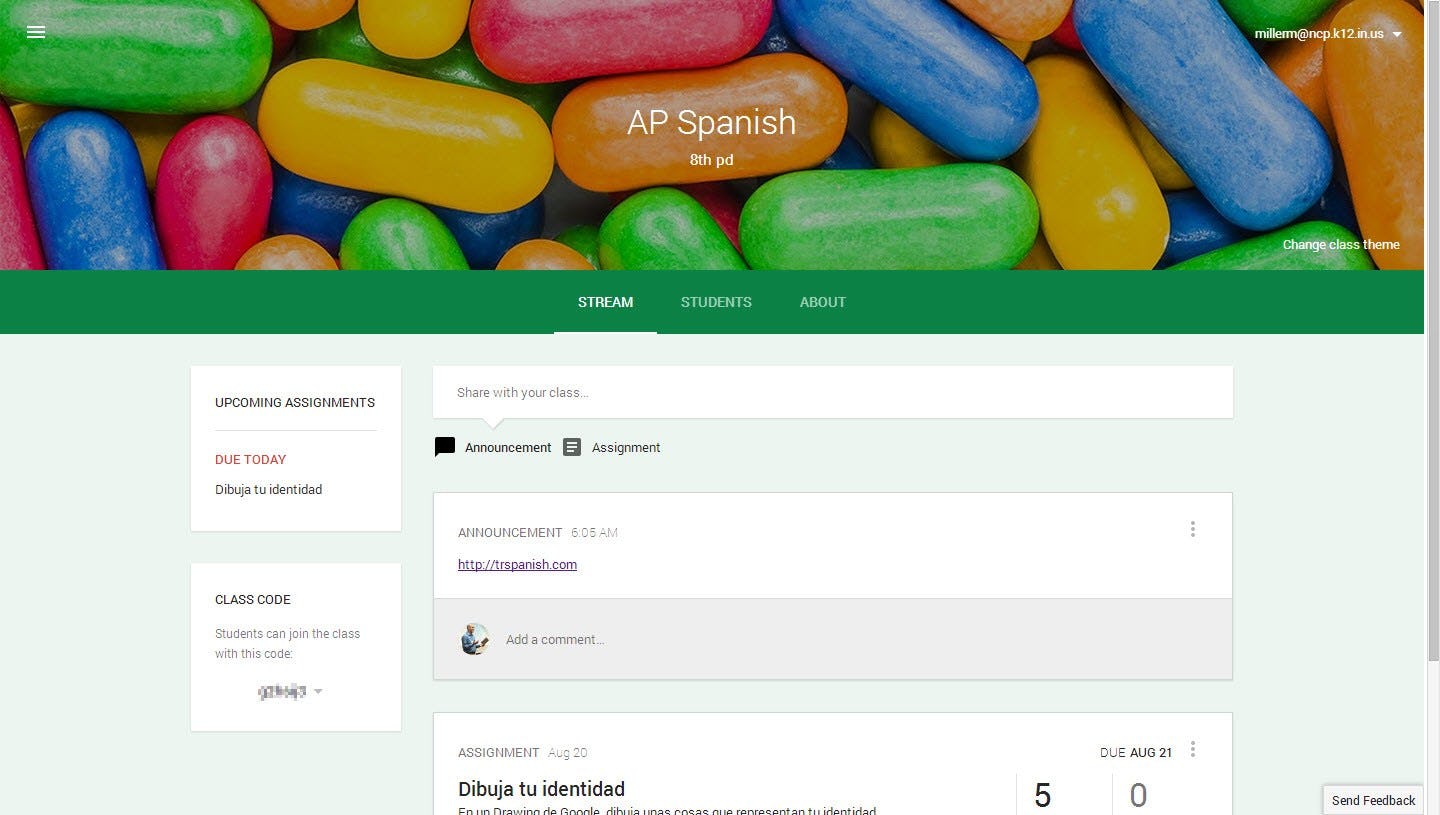Click the Send Feedback button
This screenshot has height=815, width=1440.
pyautogui.click(x=1373, y=800)
